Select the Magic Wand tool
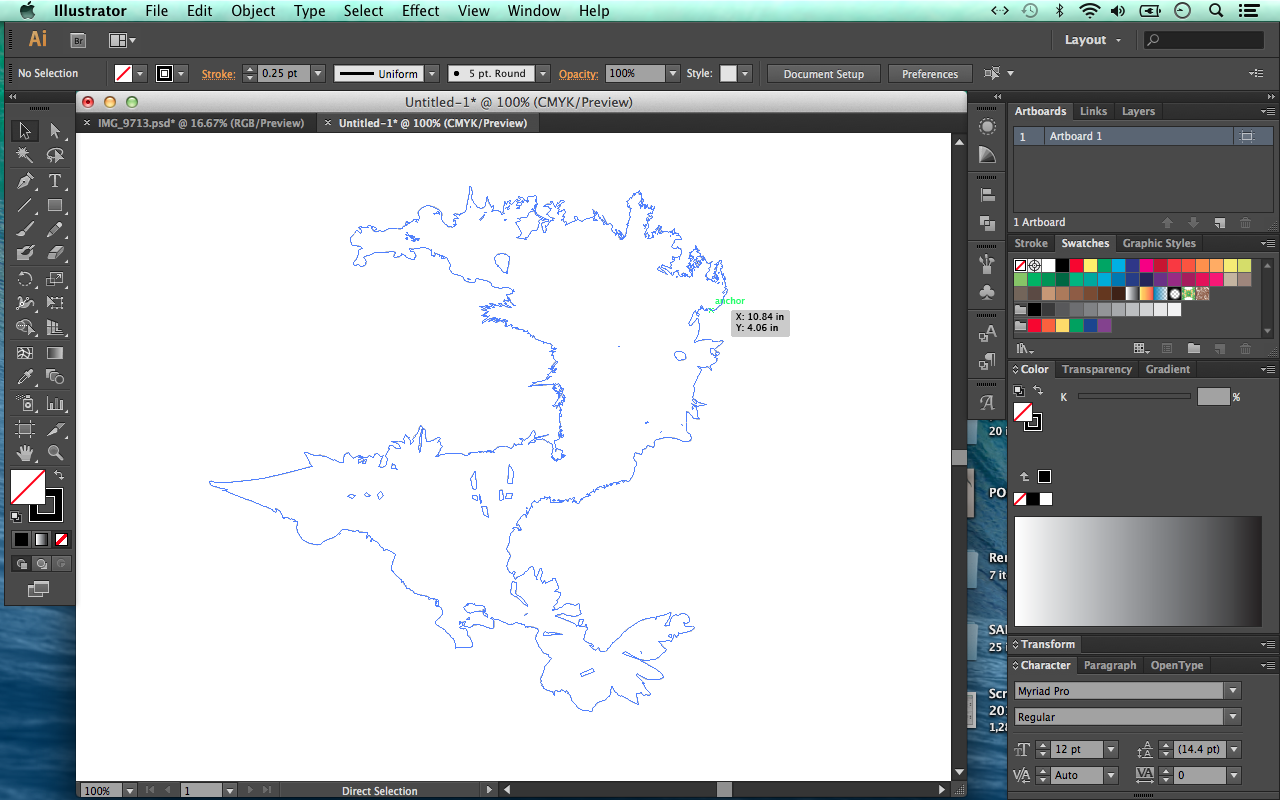Viewport: 1280px width, 800px height. (25, 156)
